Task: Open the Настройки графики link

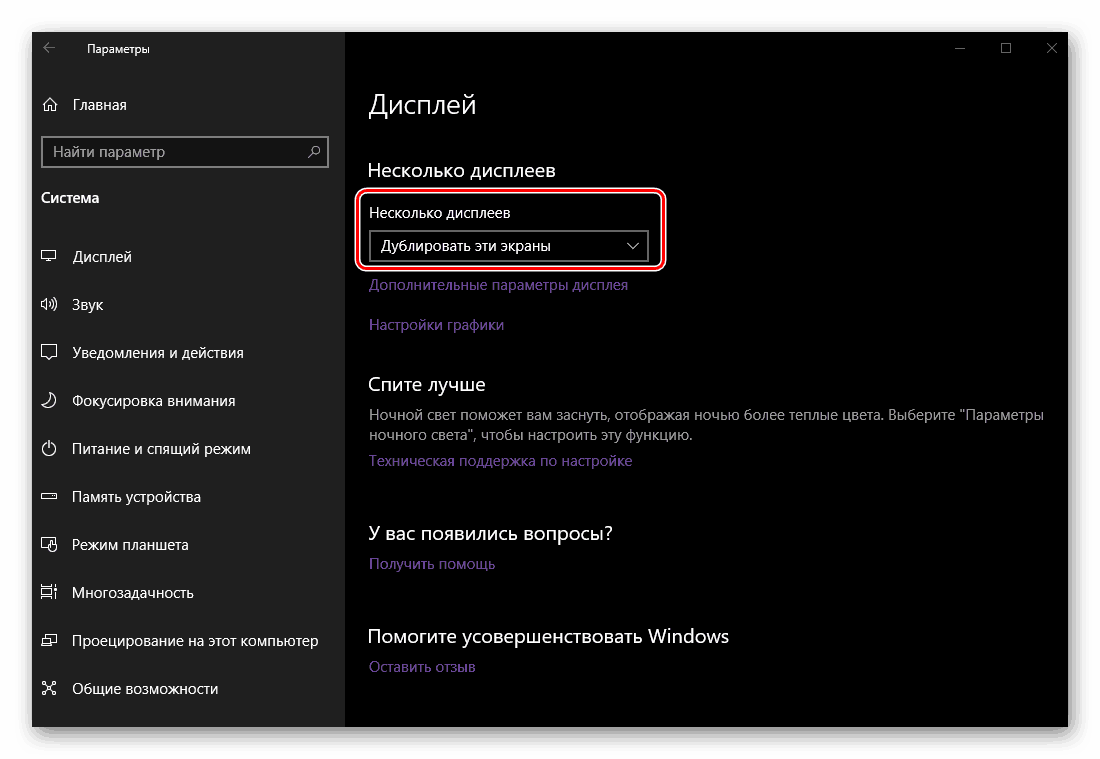Action: pos(436,325)
